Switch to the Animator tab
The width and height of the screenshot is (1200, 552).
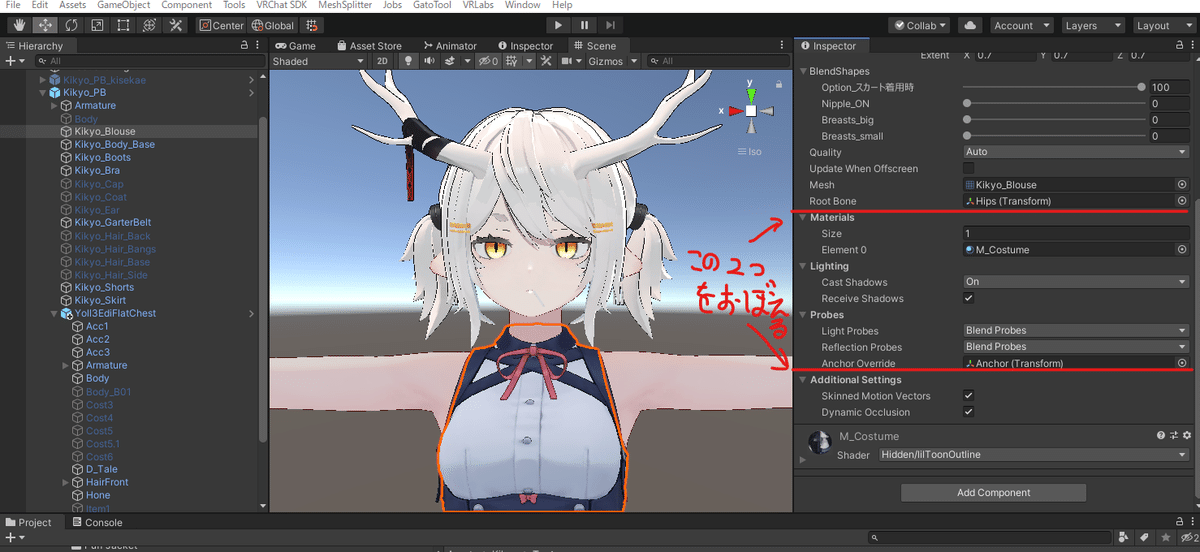[x=450, y=45]
